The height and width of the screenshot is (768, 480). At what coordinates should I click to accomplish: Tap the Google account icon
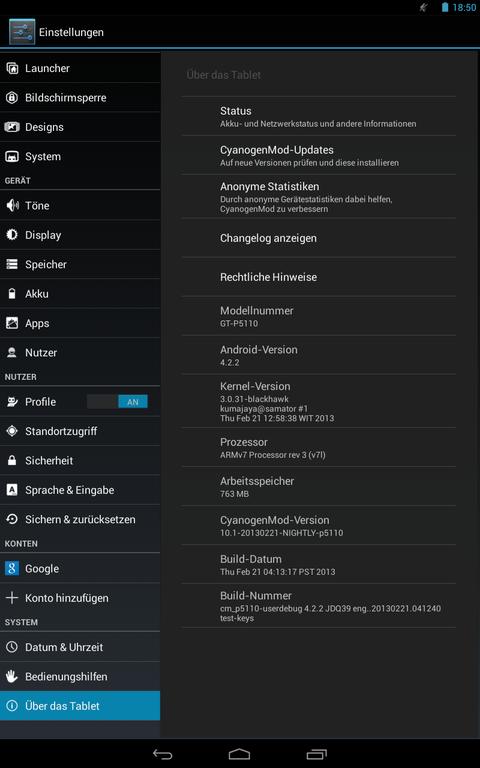[x=12, y=568]
